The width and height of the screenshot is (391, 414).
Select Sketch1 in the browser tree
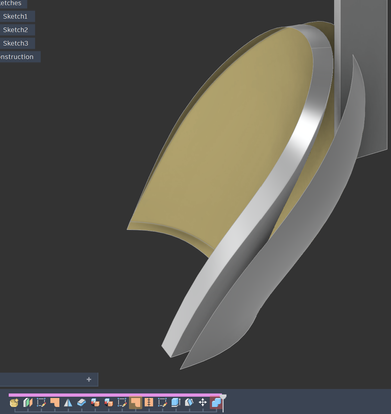pos(15,16)
